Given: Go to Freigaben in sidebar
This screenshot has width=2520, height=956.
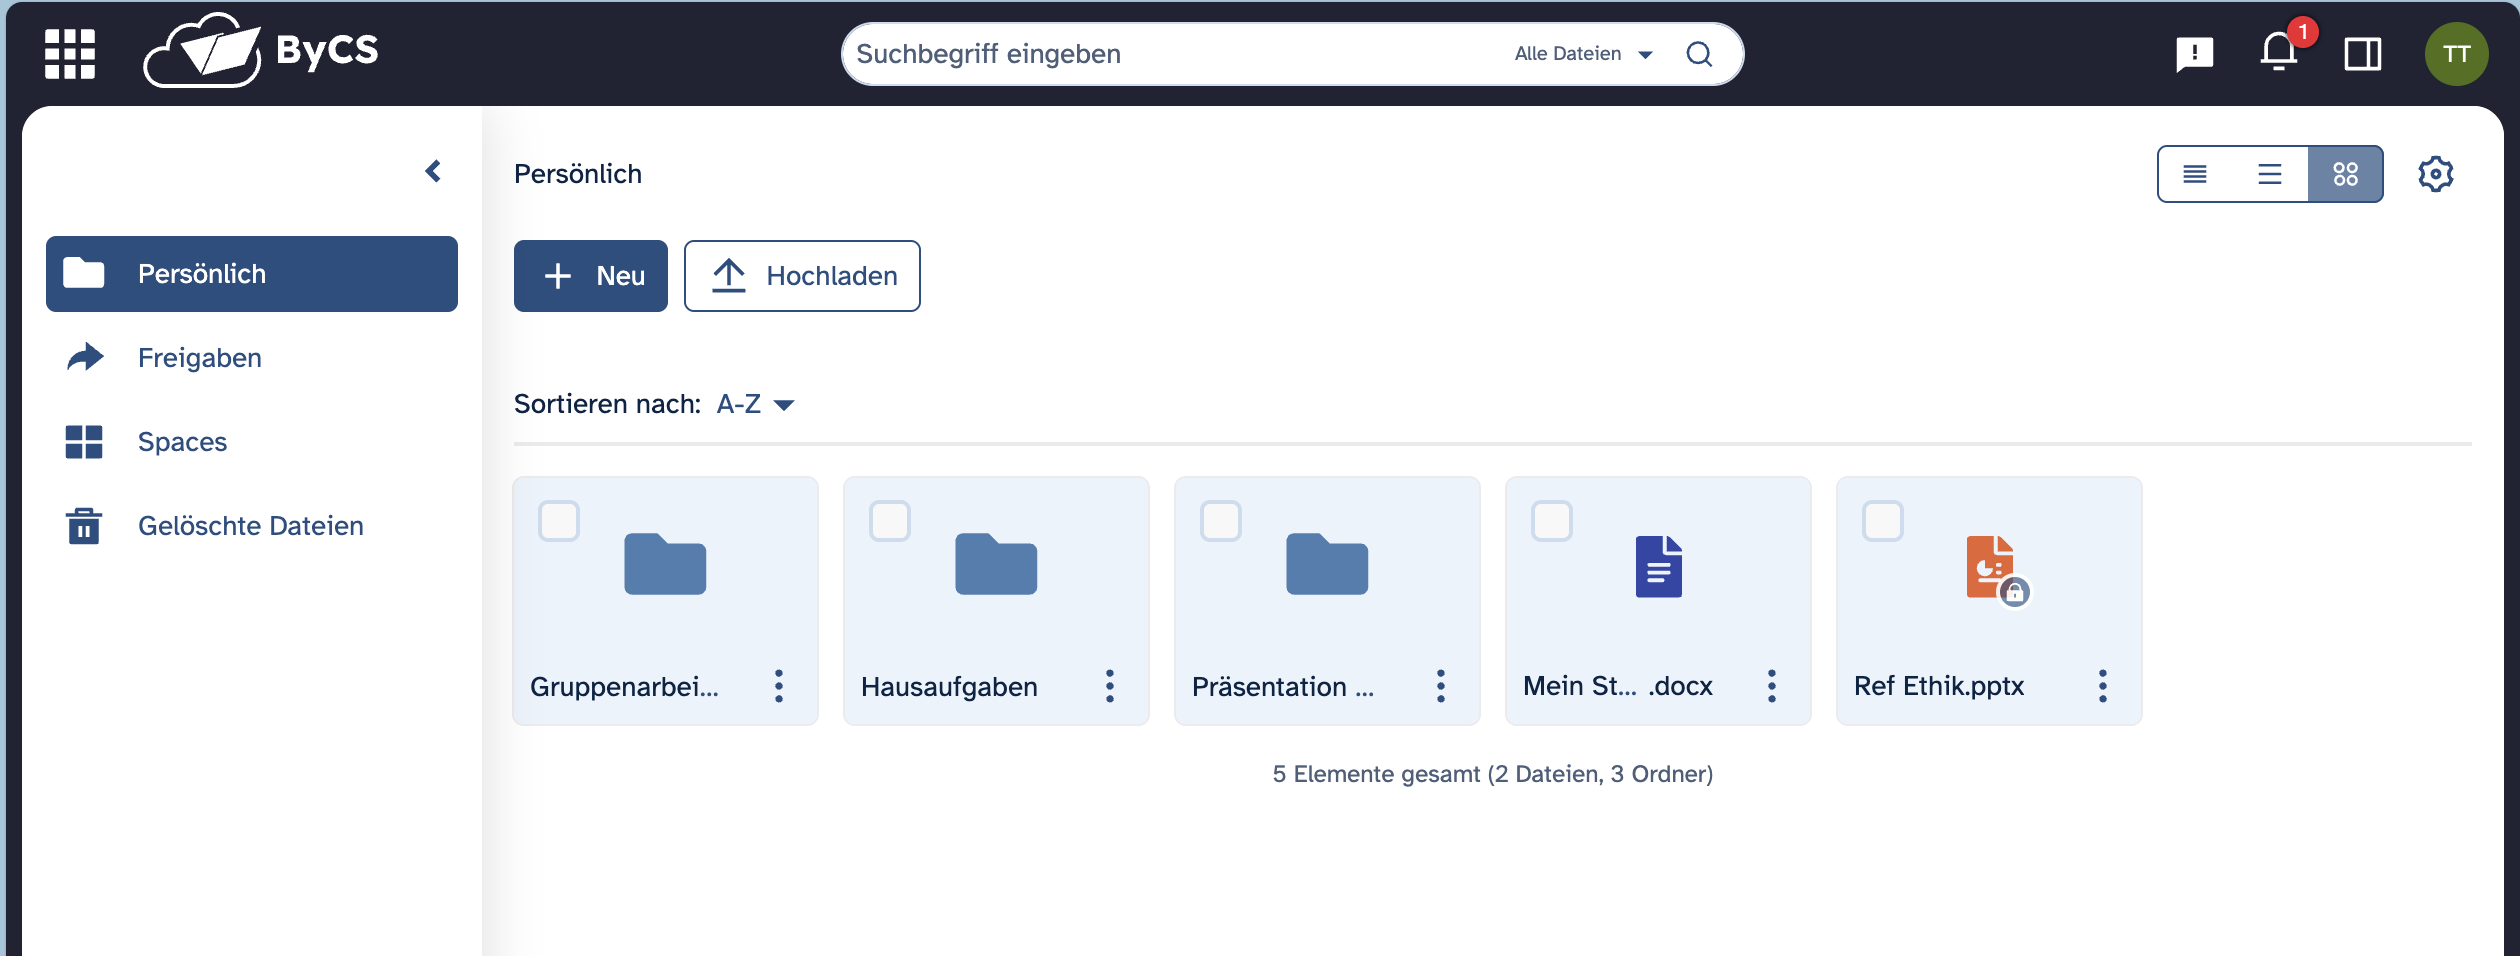Looking at the screenshot, I should [200, 358].
